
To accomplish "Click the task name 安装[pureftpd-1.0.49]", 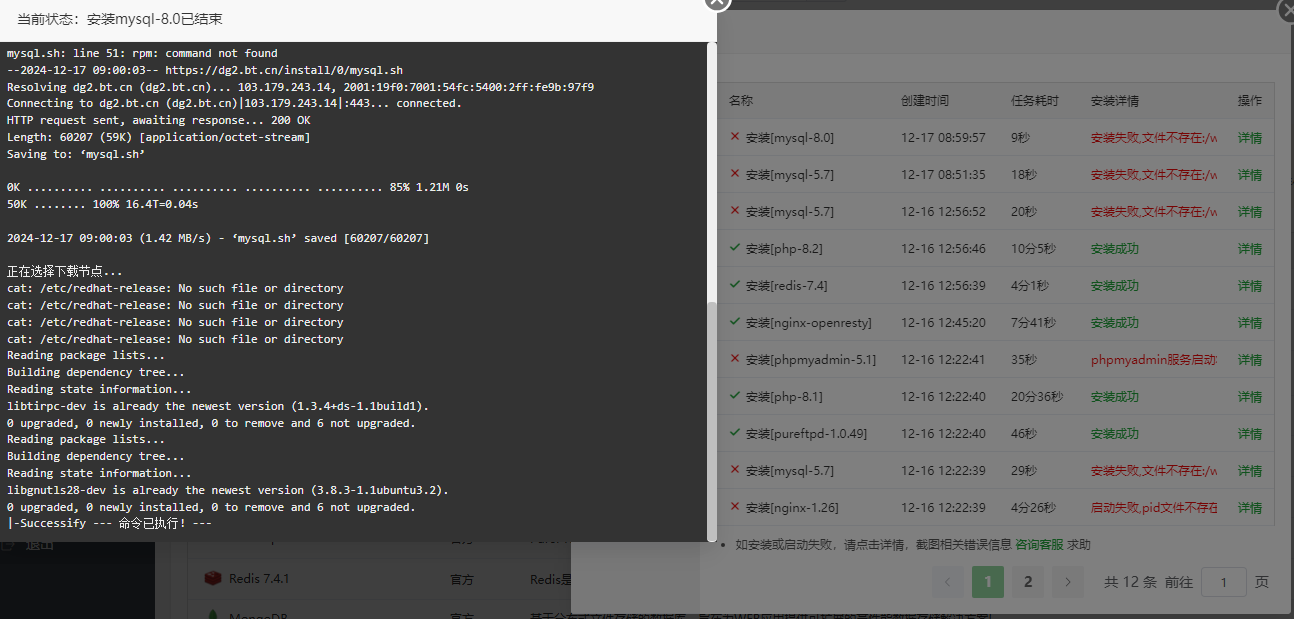I will [806, 434].
